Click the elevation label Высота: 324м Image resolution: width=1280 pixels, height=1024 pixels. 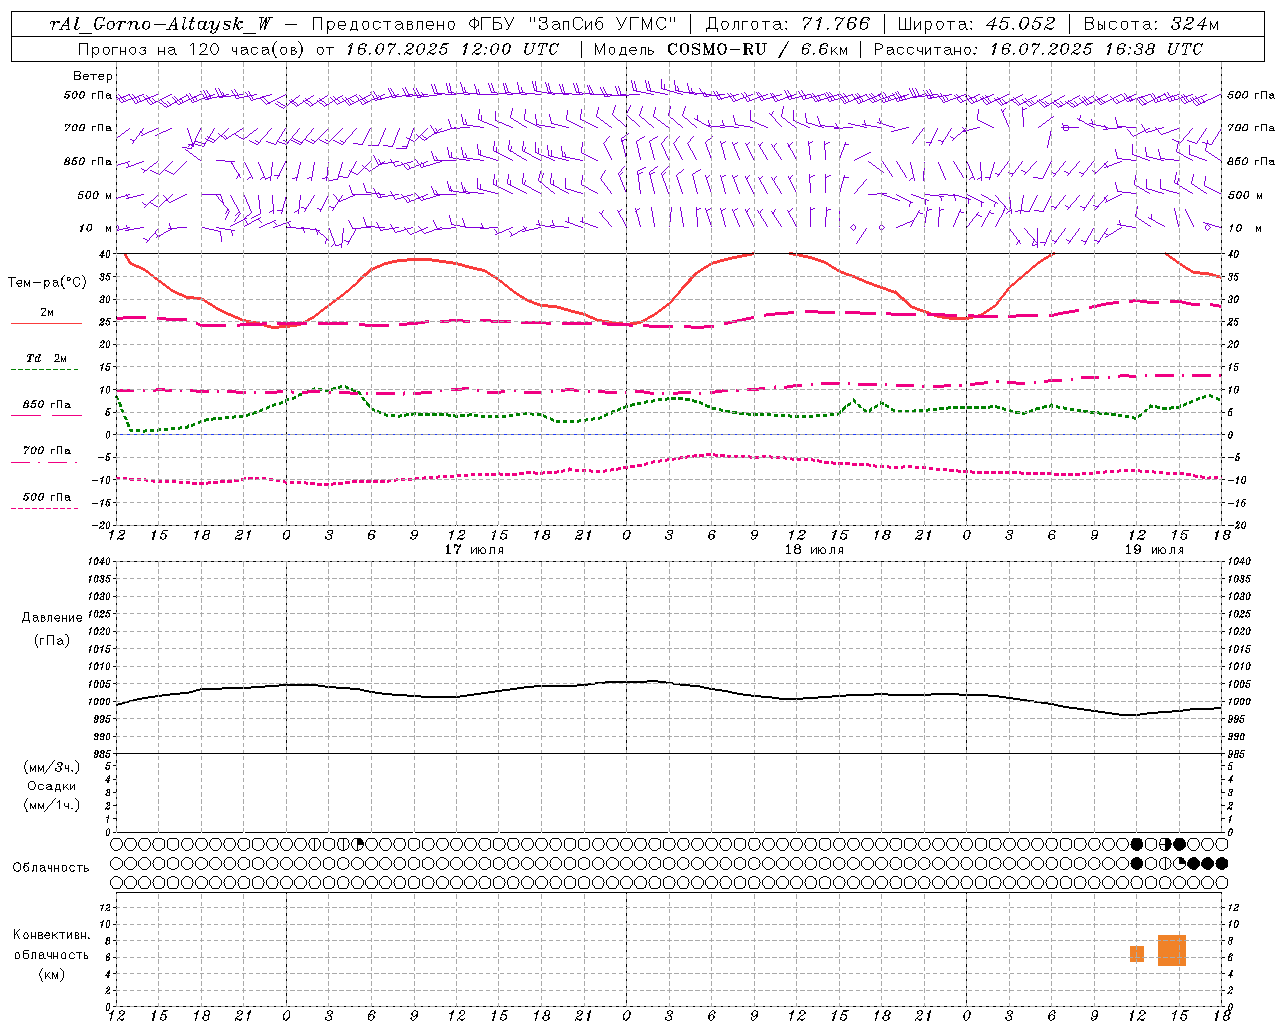[x=1151, y=24]
